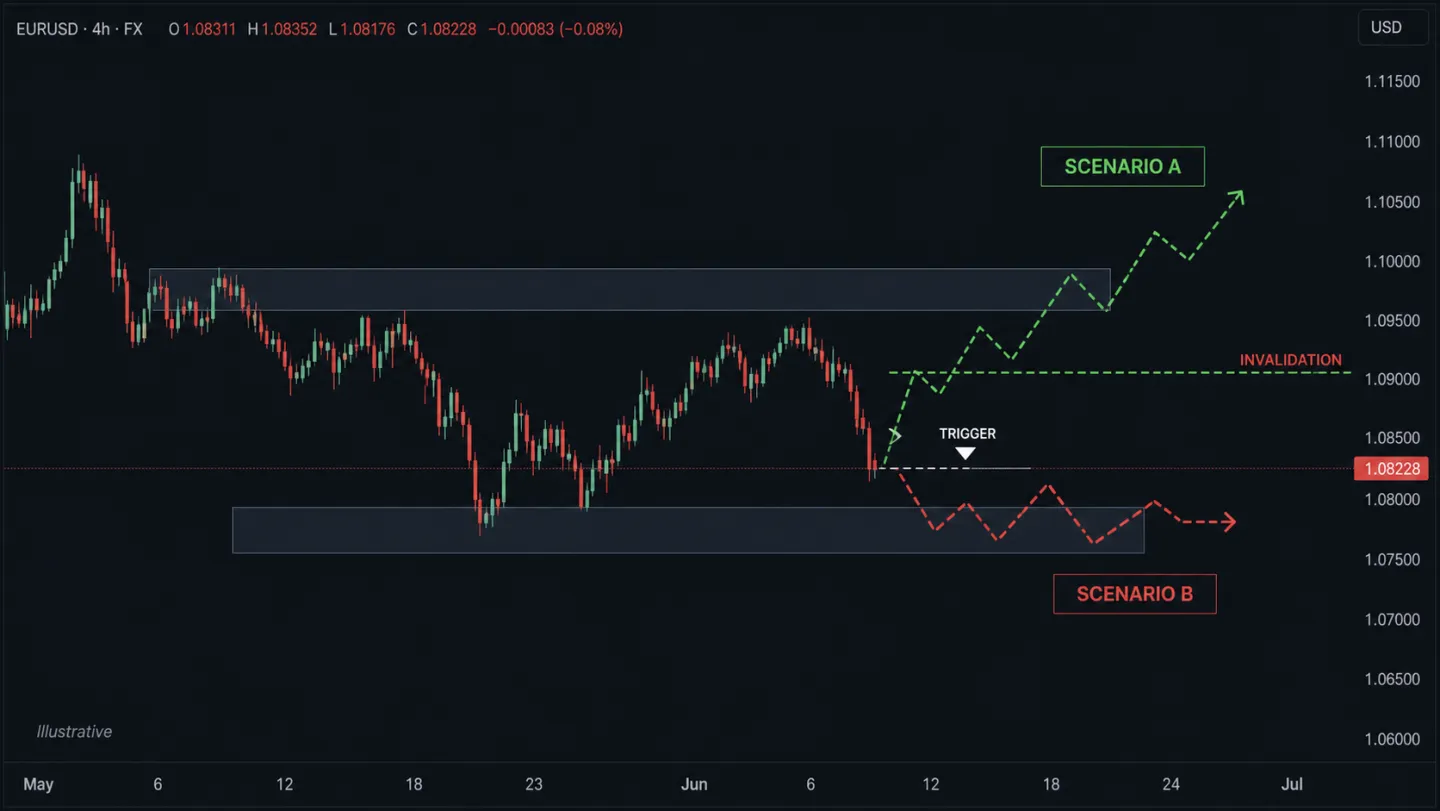This screenshot has height=811, width=1440.
Task: Click the 1.06000 price axis label
Action: pos(1392,740)
